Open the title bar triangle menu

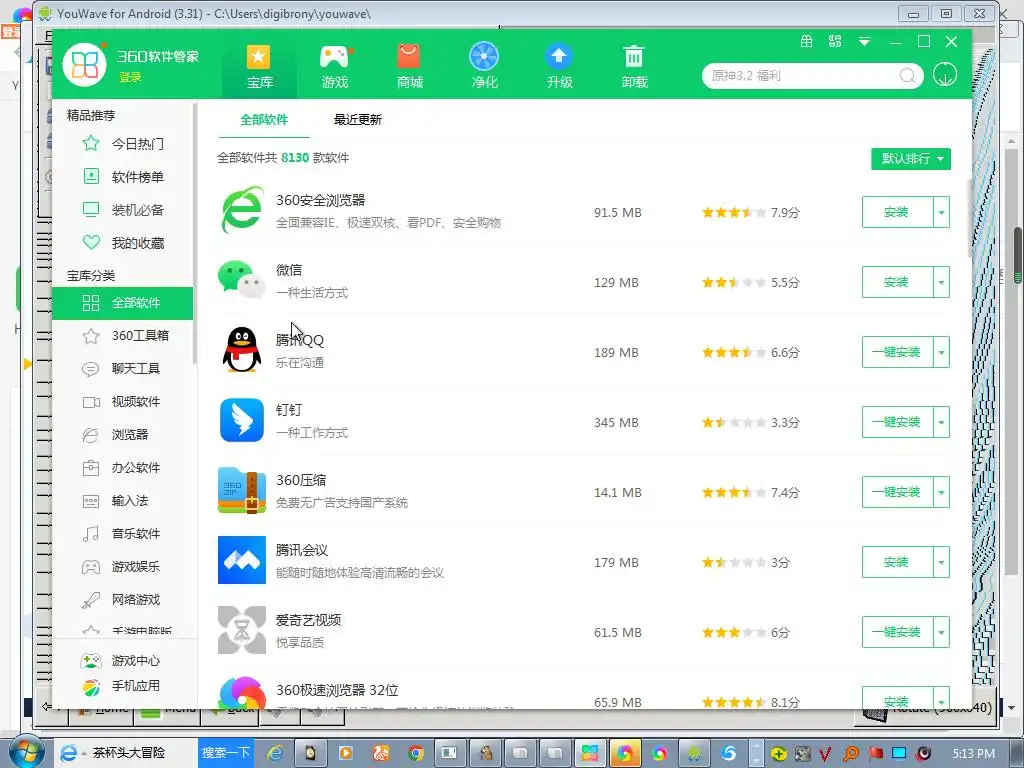click(x=864, y=42)
